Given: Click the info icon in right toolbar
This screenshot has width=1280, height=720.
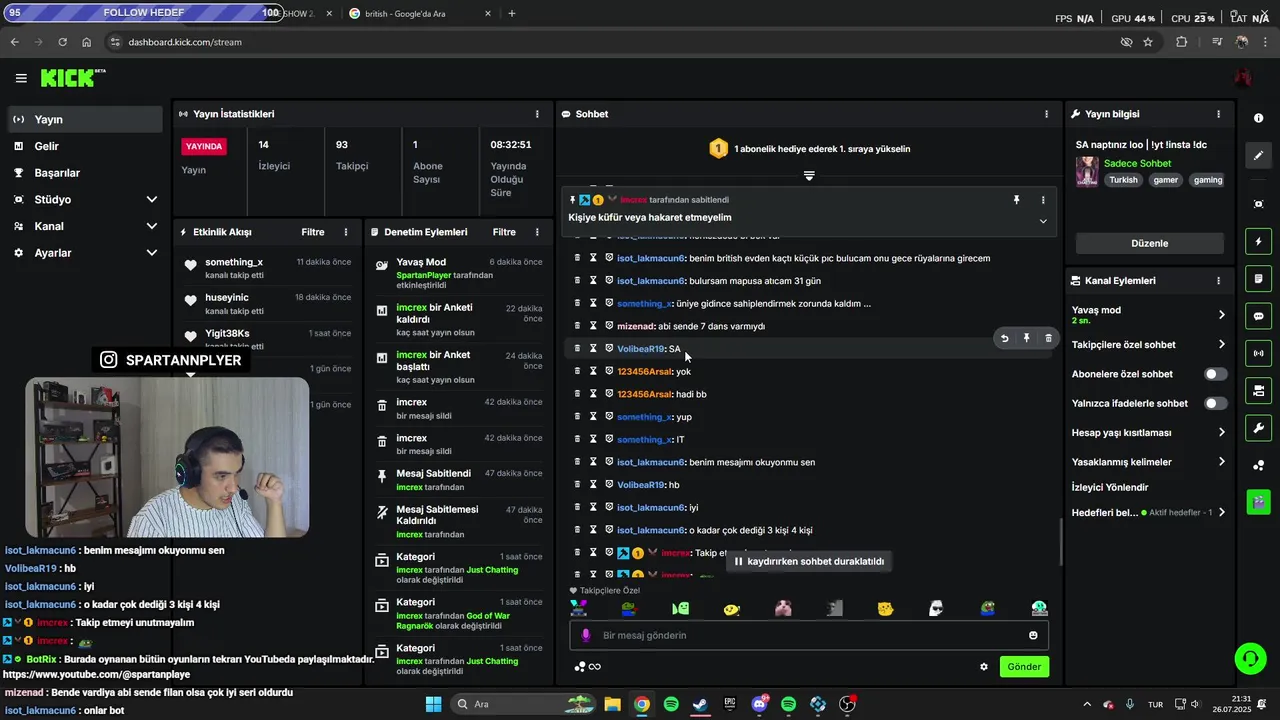Looking at the screenshot, I should coord(1258,118).
